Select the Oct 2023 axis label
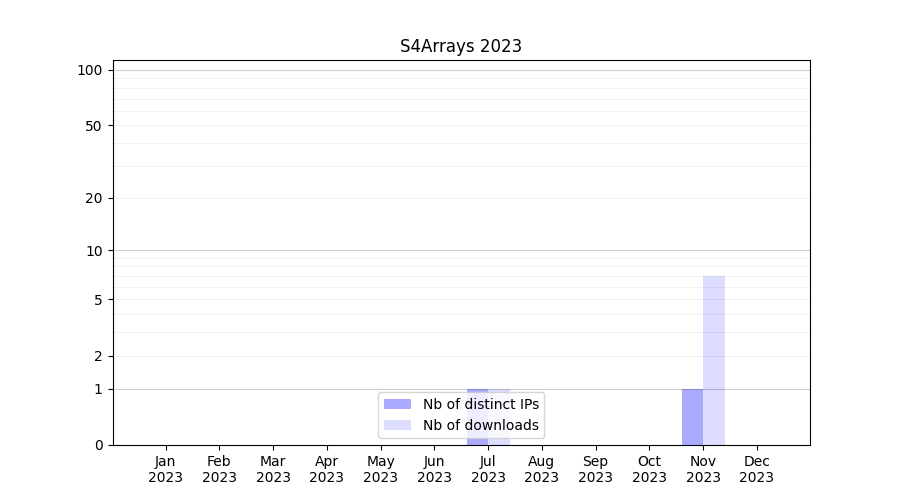The width and height of the screenshot is (900, 500). [649, 469]
